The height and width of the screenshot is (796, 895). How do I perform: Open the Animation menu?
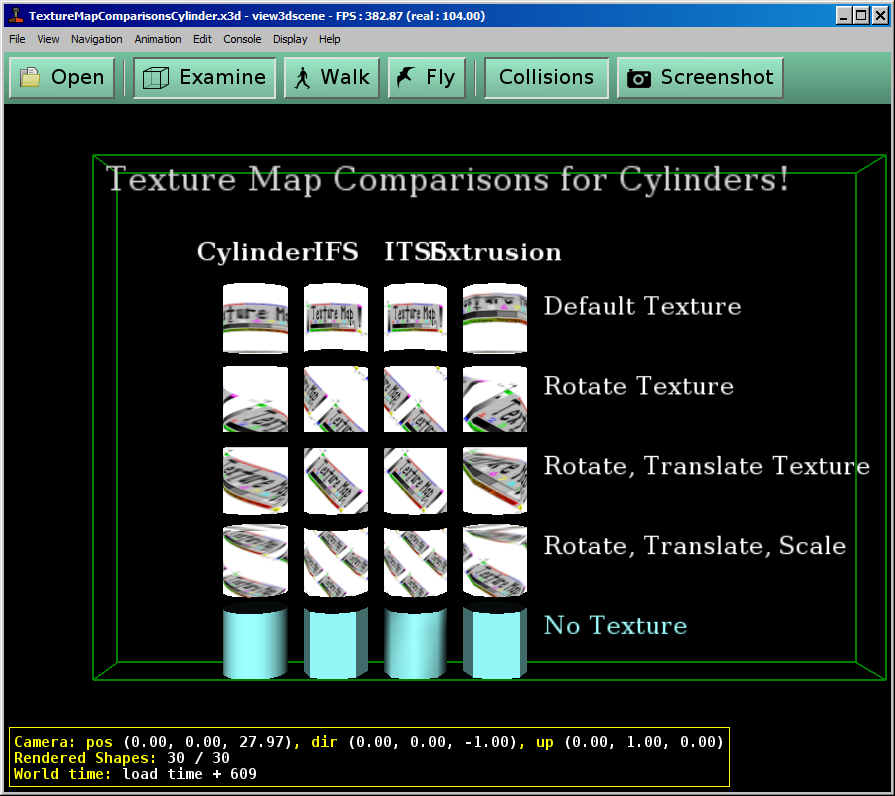(158, 39)
